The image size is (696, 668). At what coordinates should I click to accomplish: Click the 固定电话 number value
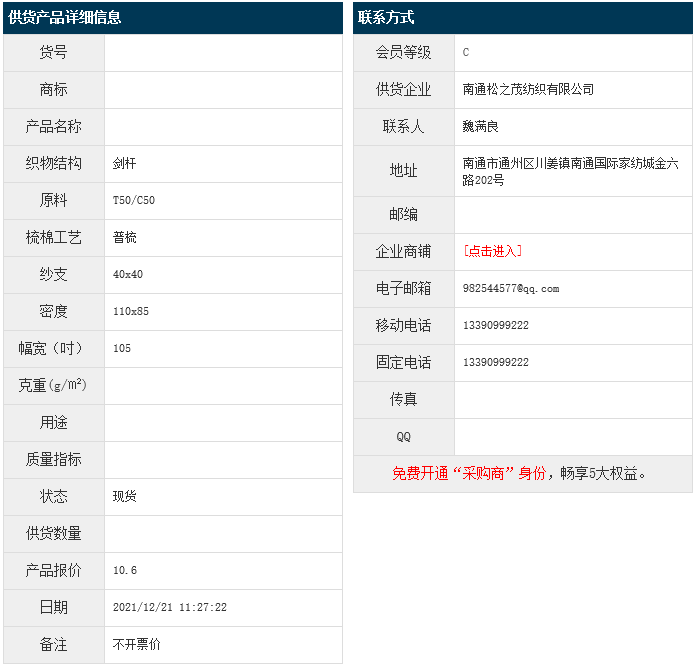coord(496,362)
